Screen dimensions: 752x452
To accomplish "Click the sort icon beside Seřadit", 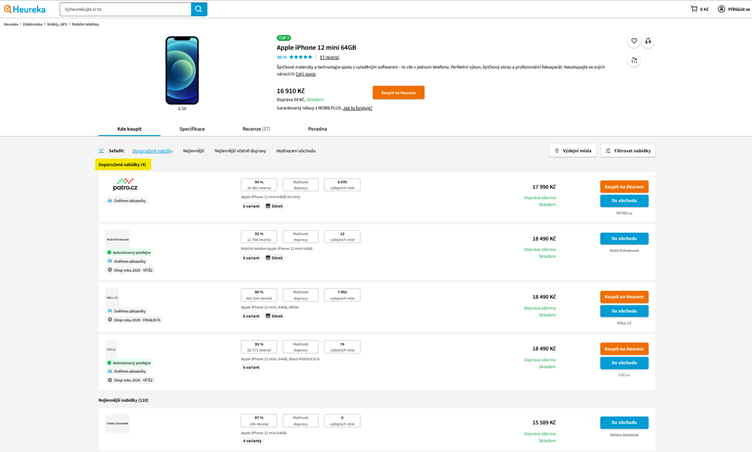I will click(x=101, y=151).
